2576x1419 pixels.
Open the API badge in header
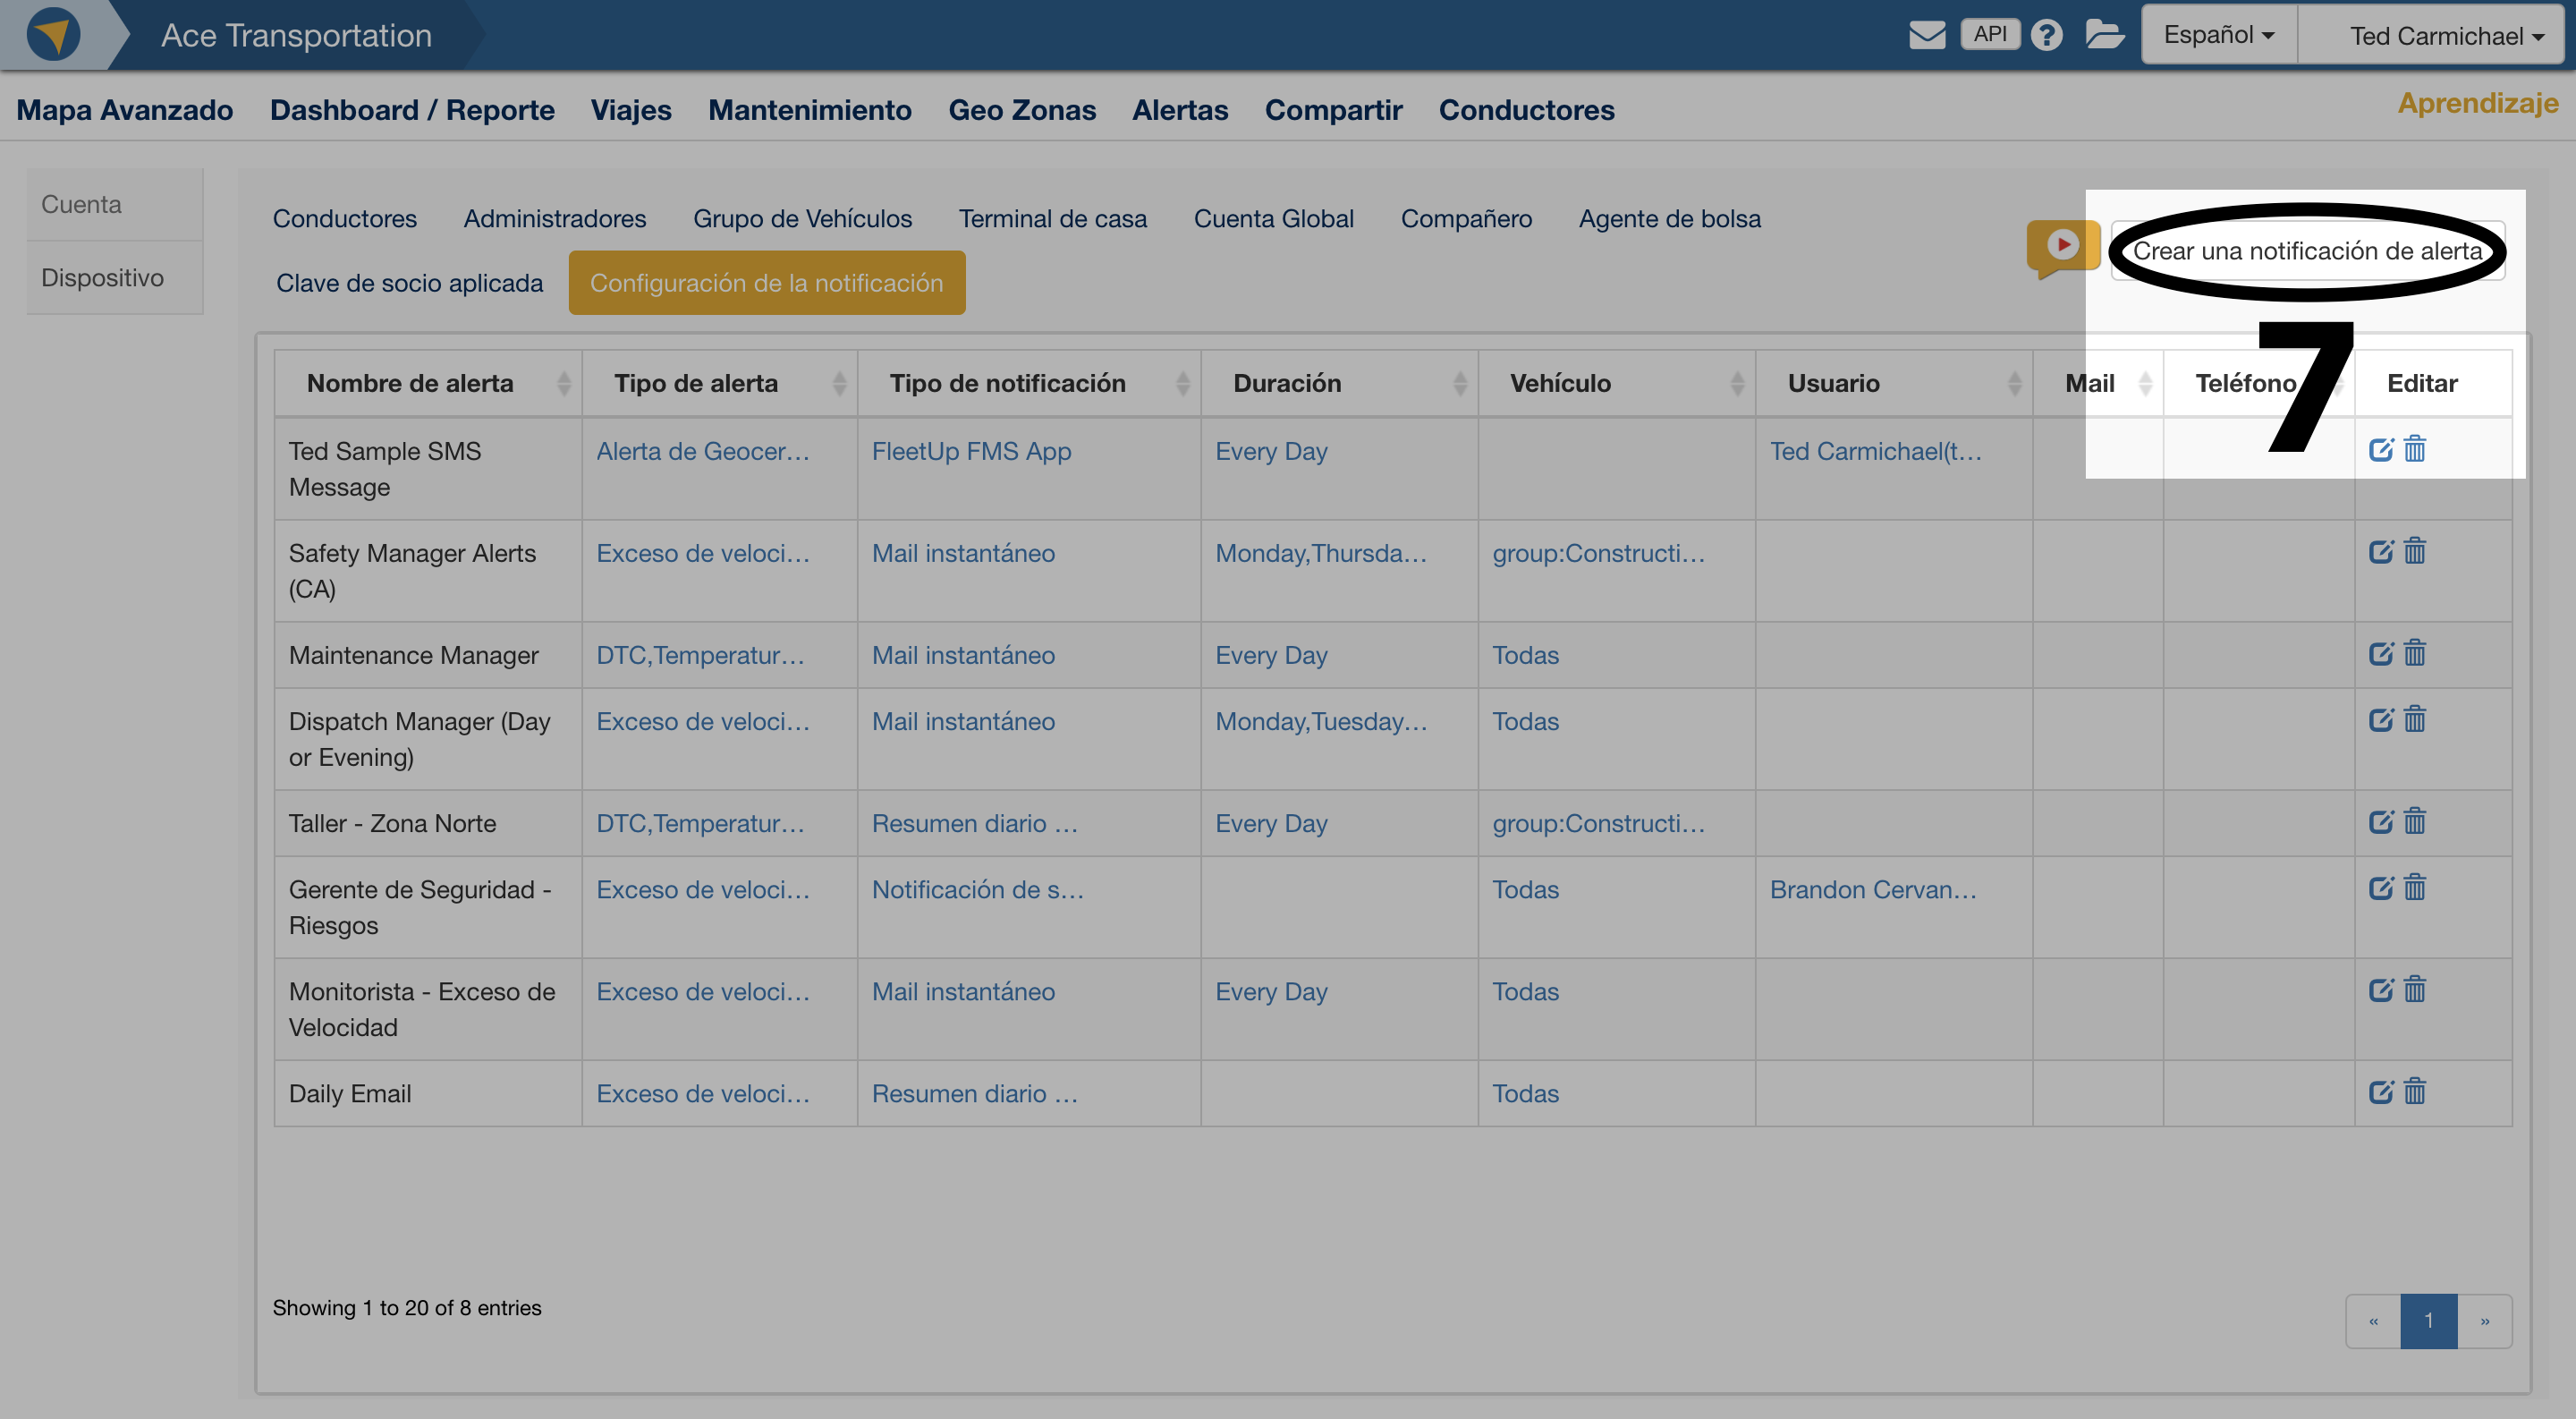(x=1989, y=34)
